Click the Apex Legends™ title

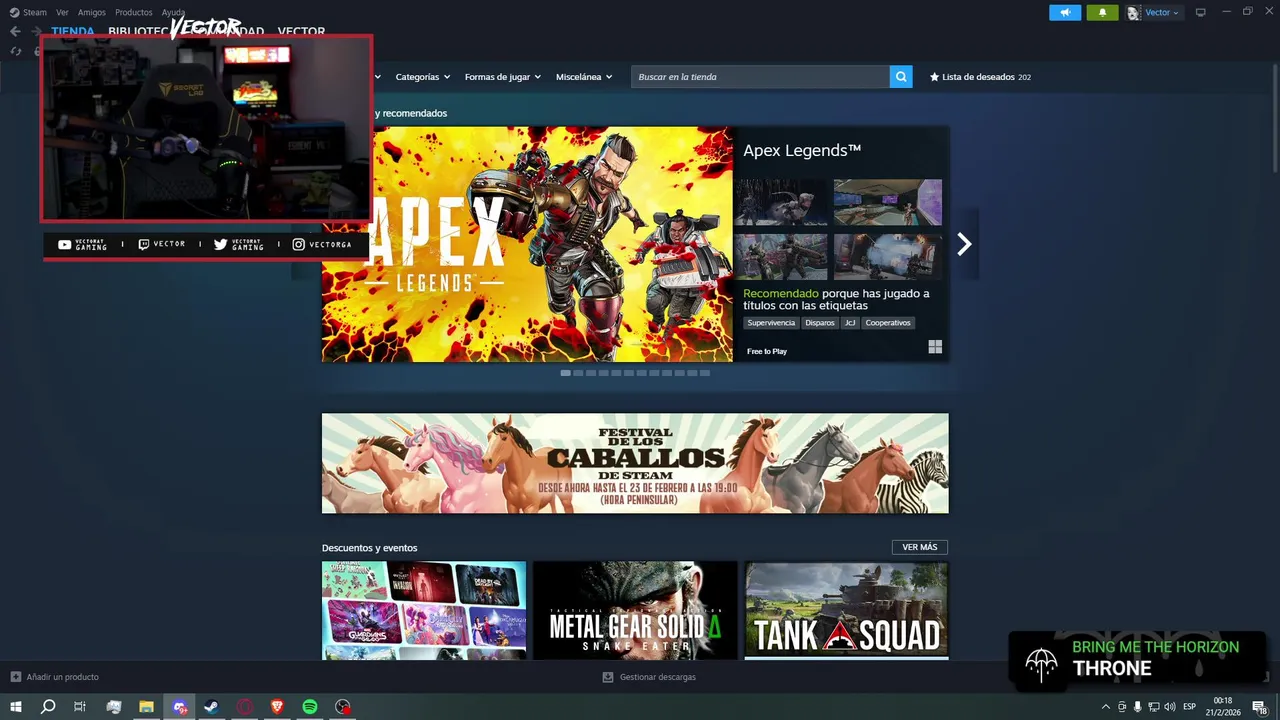click(802, 150)
